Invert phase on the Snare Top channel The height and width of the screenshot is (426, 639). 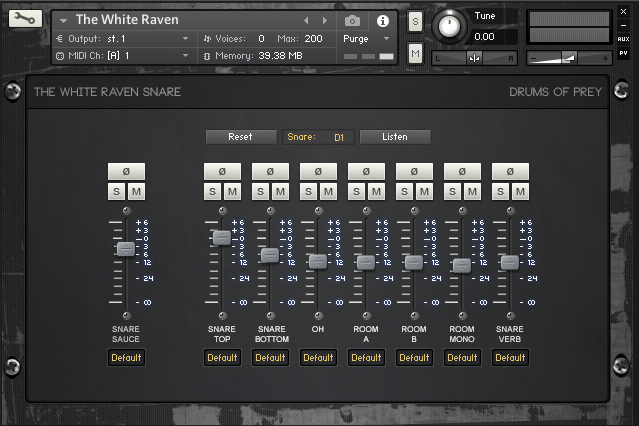pos(222,171)
